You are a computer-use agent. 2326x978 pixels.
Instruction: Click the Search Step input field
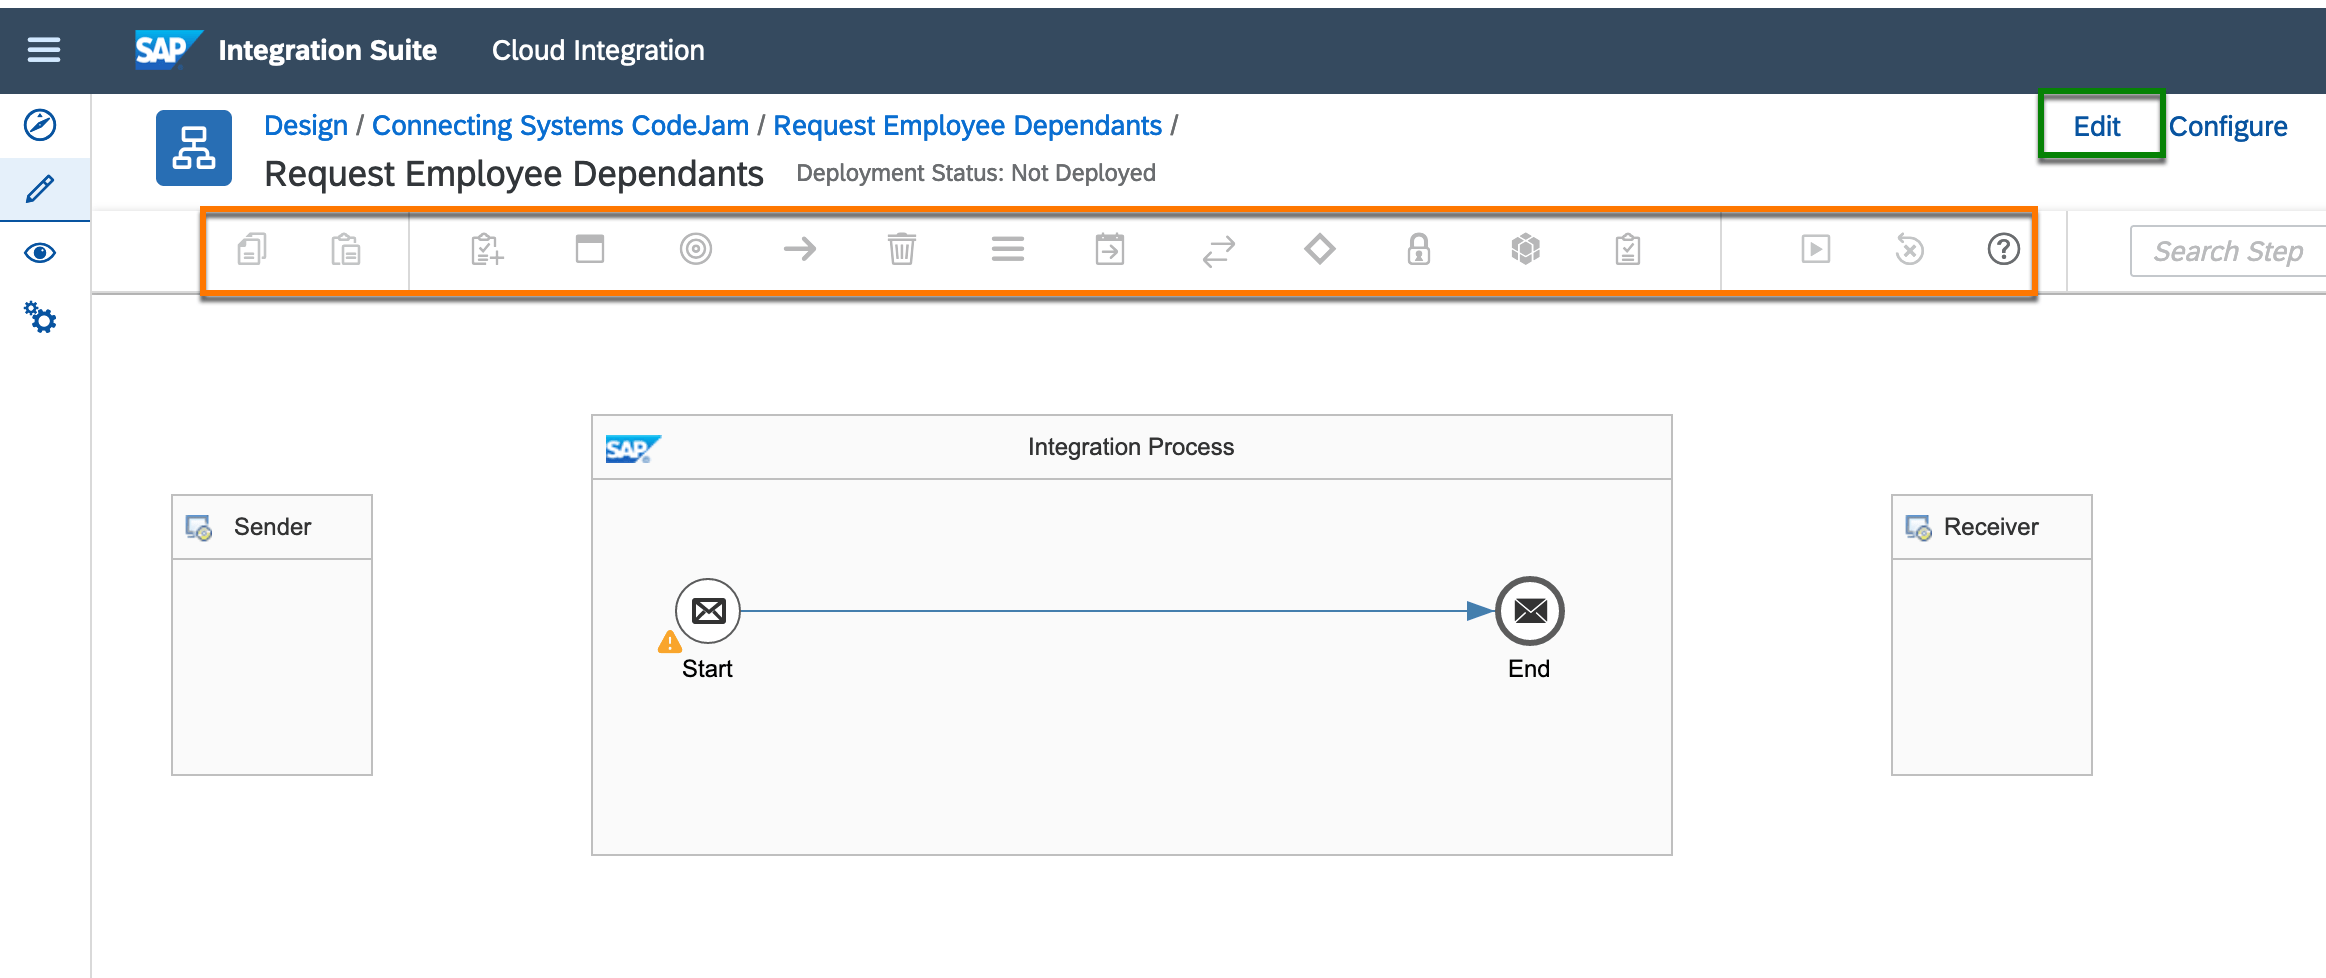click(2228, 251)
